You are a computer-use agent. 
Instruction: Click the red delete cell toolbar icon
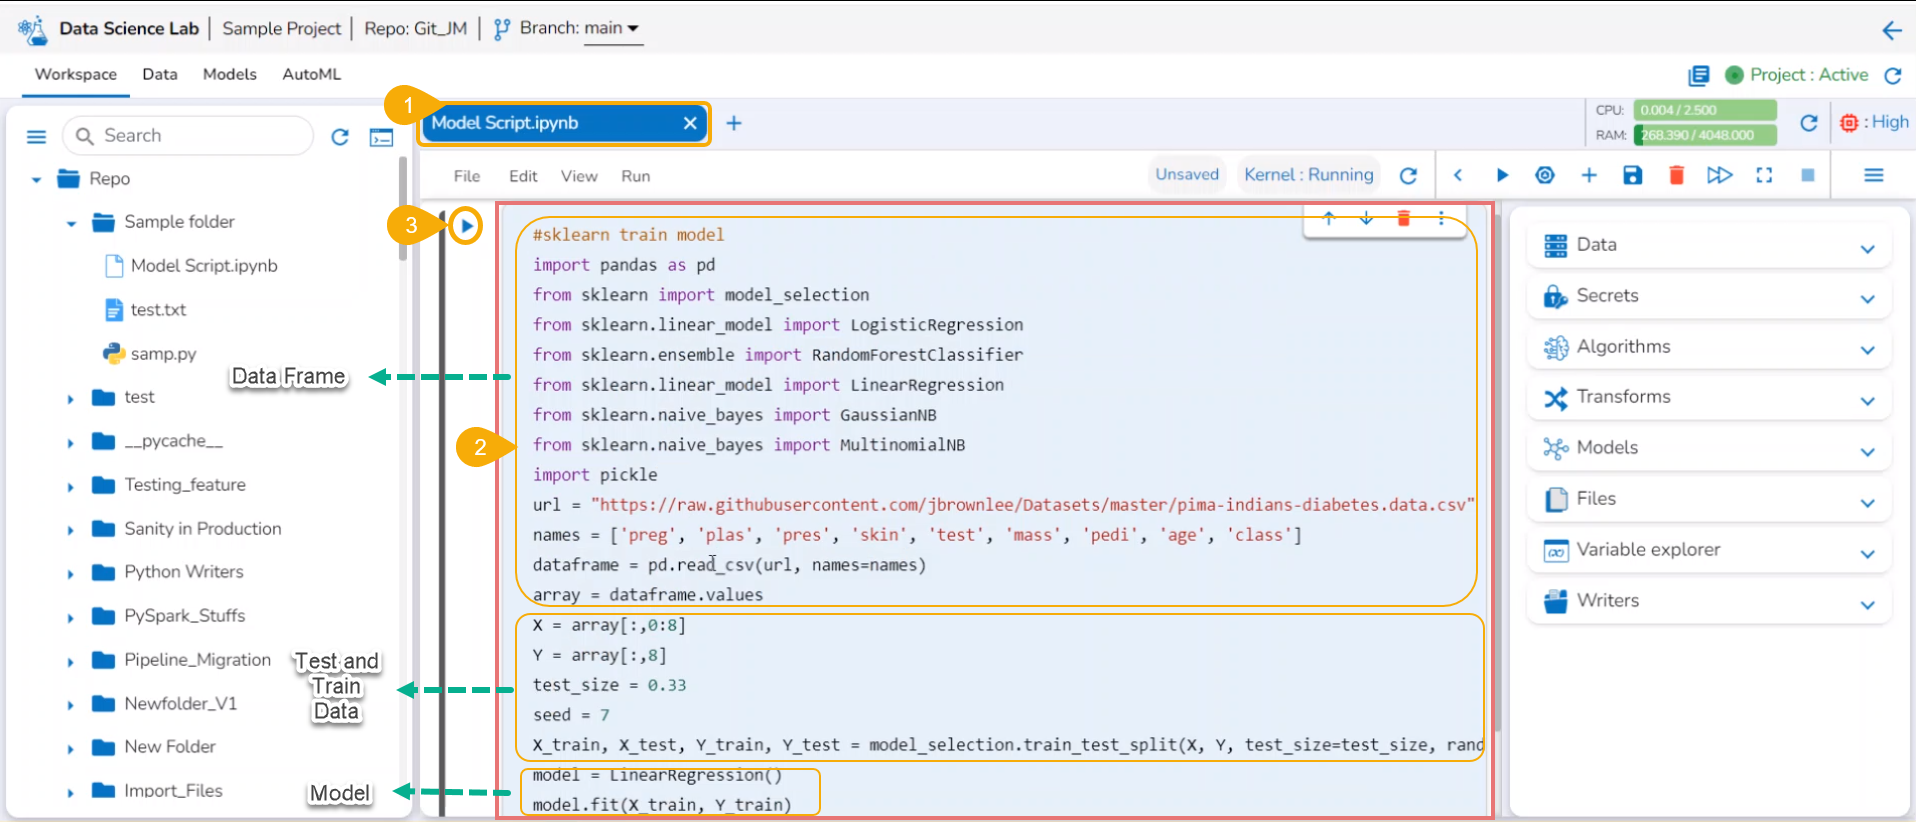[1676, 176]
